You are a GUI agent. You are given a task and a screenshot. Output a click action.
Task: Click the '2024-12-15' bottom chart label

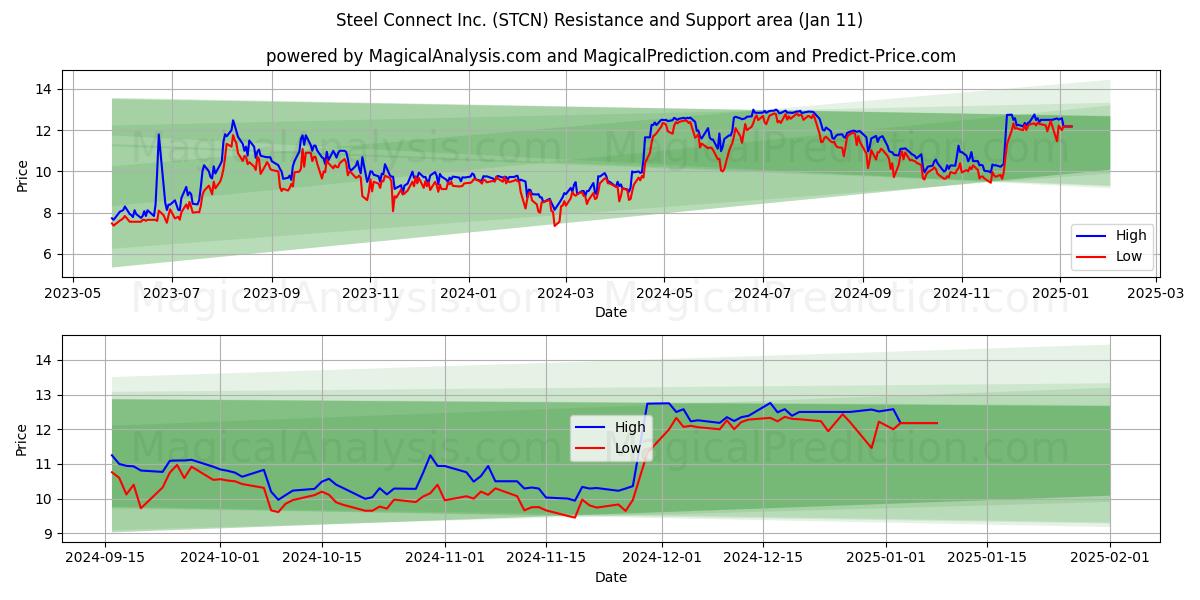pyautogui.click(x=763, y=559)
